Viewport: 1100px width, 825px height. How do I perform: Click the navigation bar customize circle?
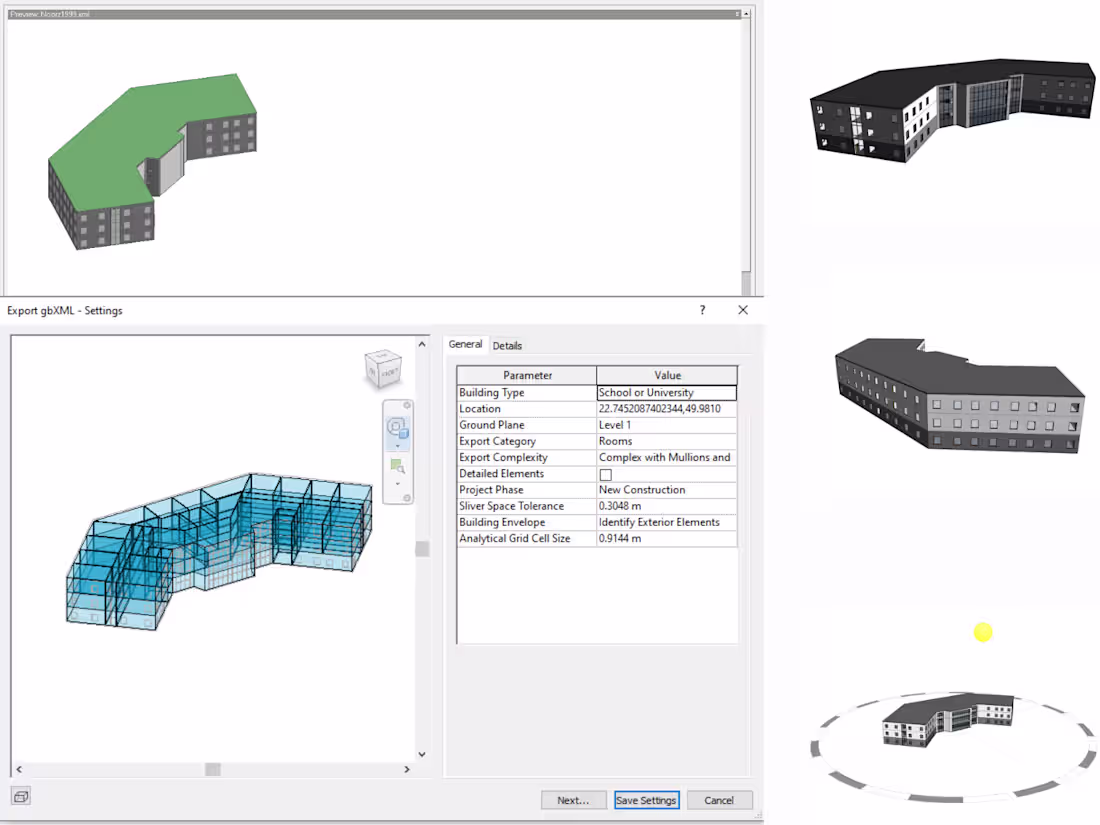coord(407,497)
